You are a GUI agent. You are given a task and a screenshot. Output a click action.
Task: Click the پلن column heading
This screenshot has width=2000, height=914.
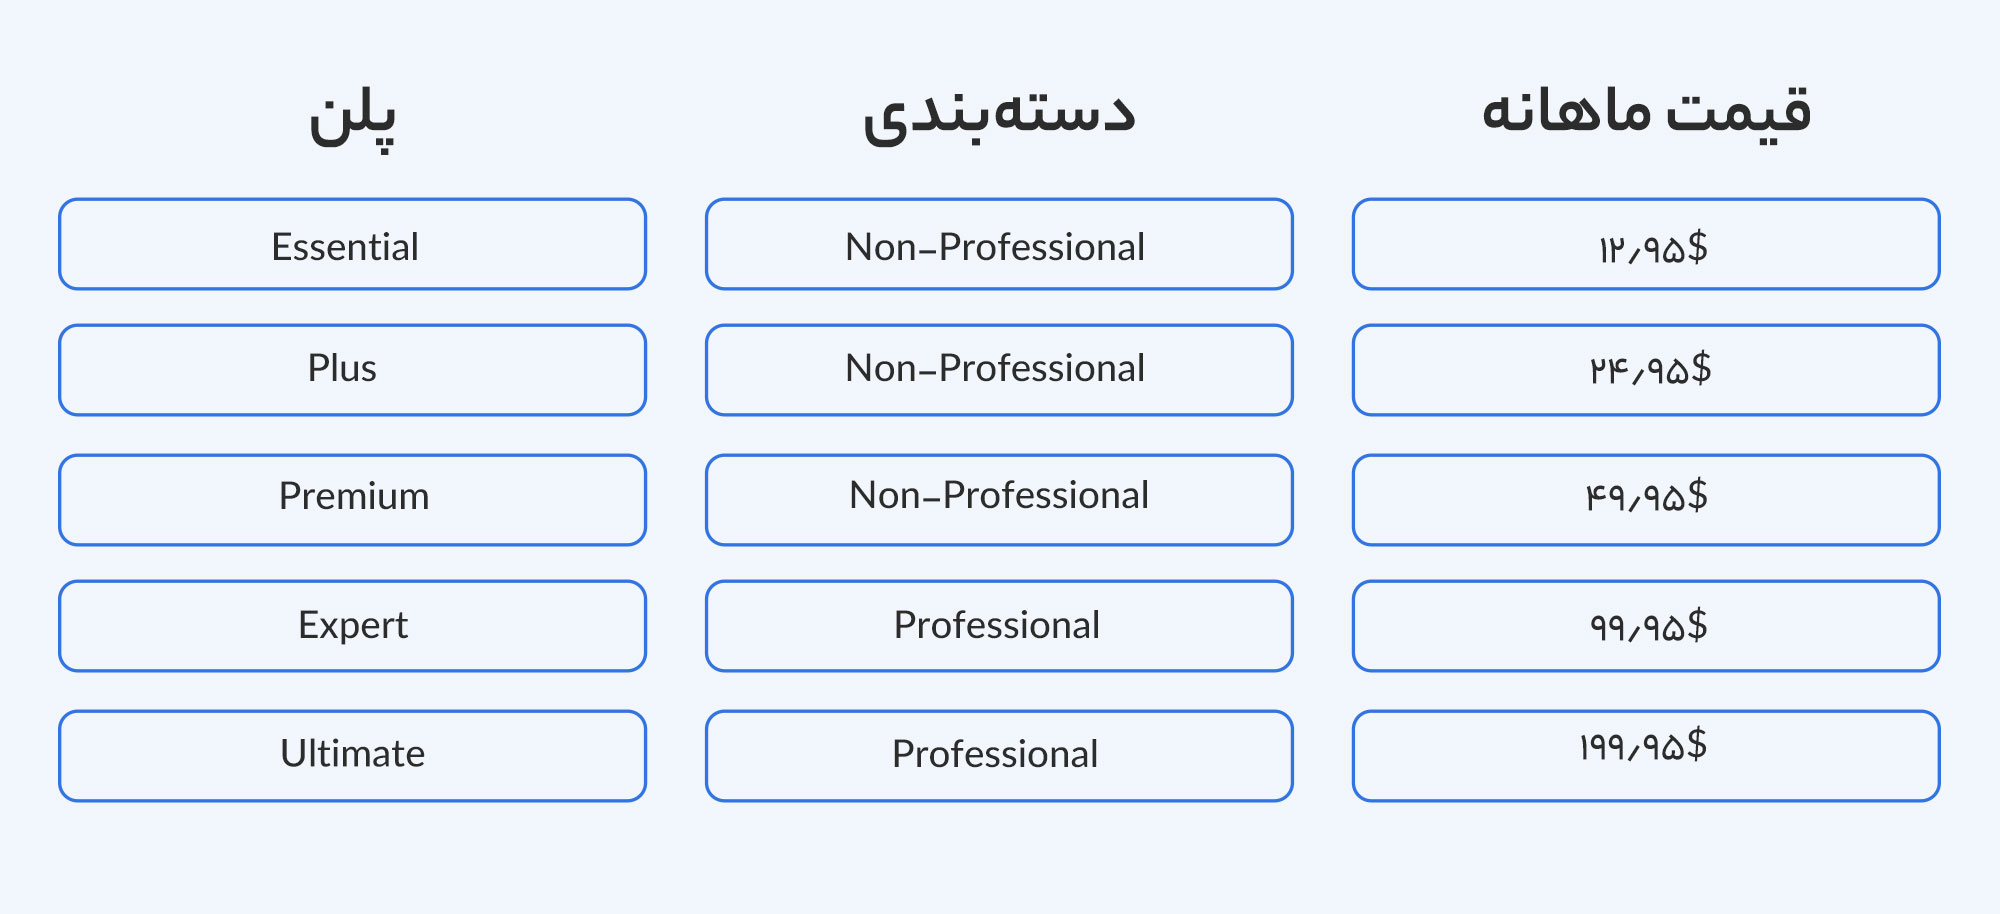coord(352,115)
